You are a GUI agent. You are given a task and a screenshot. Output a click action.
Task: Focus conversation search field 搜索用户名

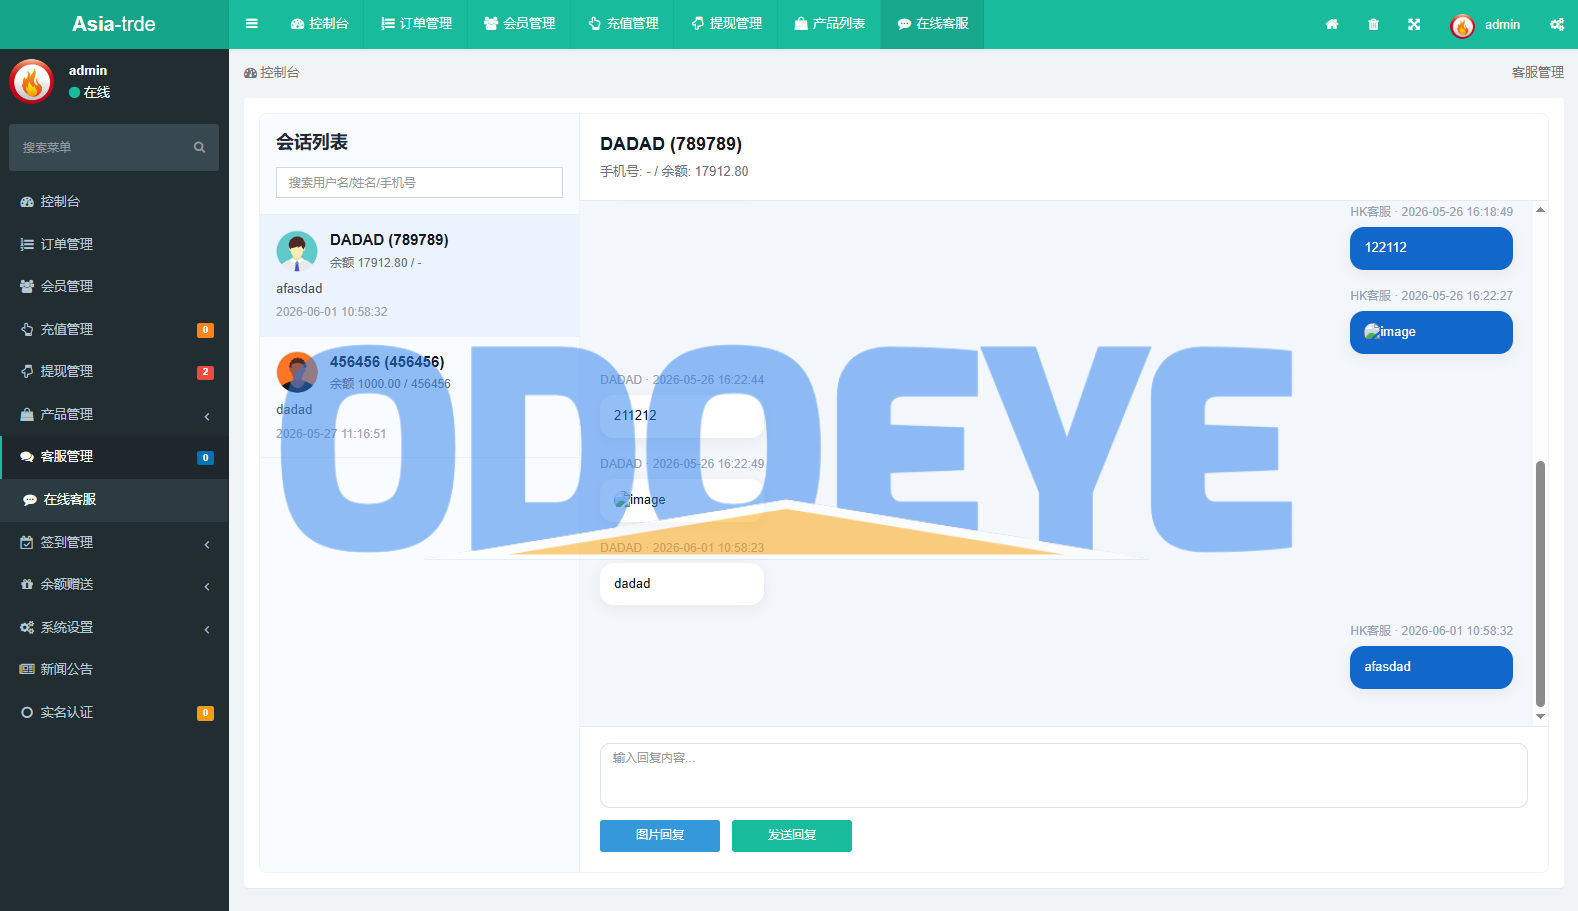[x=419, y=182]
